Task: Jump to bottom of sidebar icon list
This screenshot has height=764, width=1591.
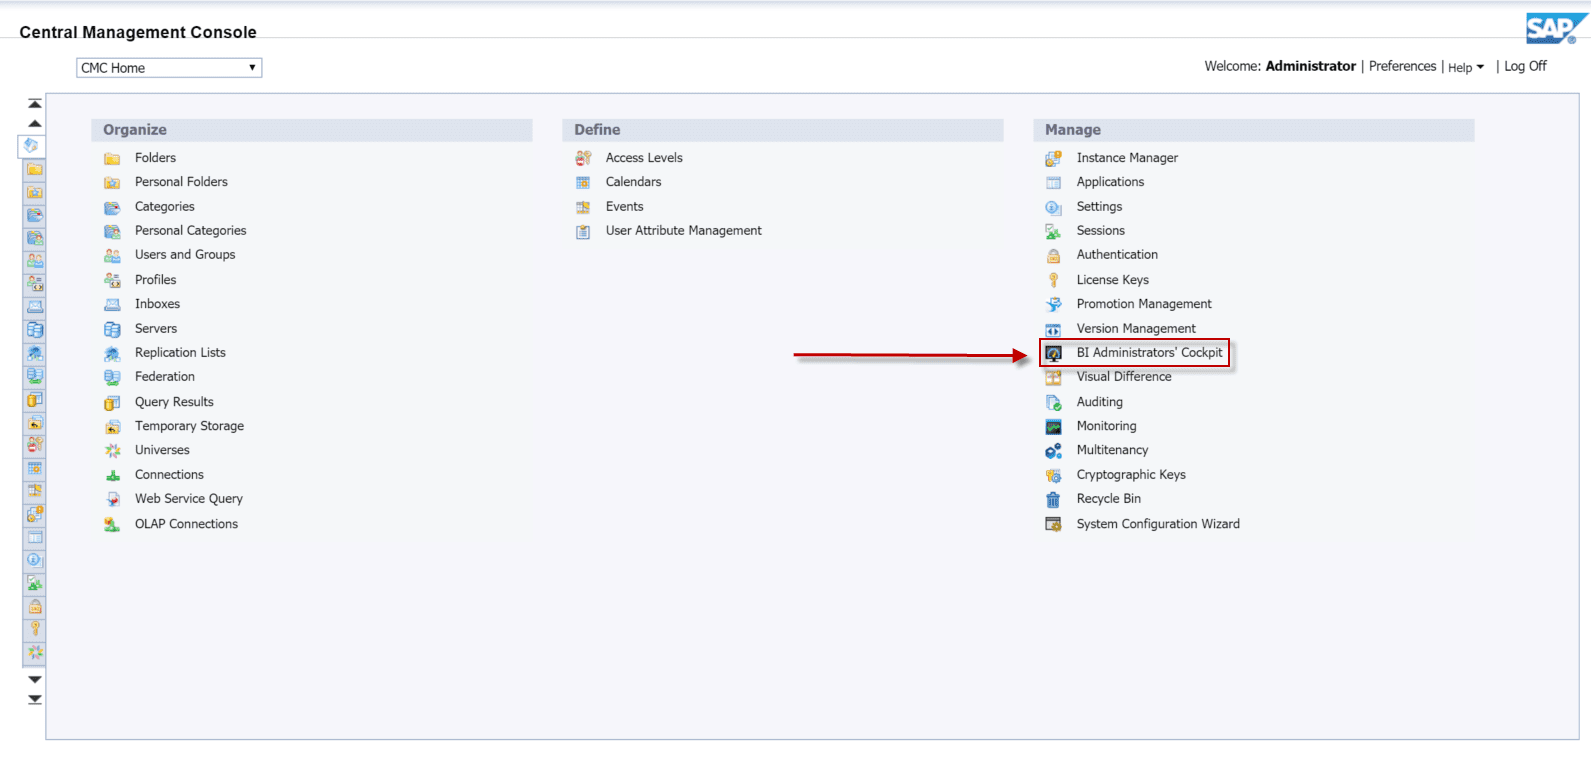Action: pos(35,699)
